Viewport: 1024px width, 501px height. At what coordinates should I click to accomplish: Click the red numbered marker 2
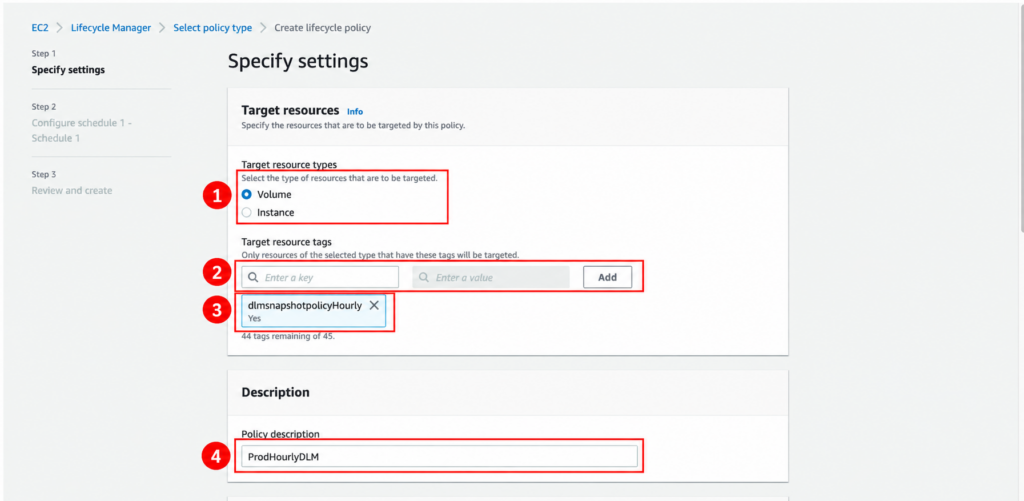pos(217,274)
